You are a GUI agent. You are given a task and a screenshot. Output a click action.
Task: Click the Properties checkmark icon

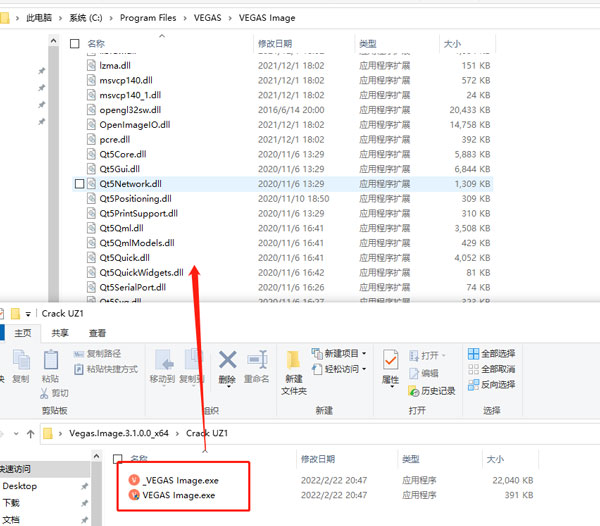pyautogui.click(x=390, y=360)
